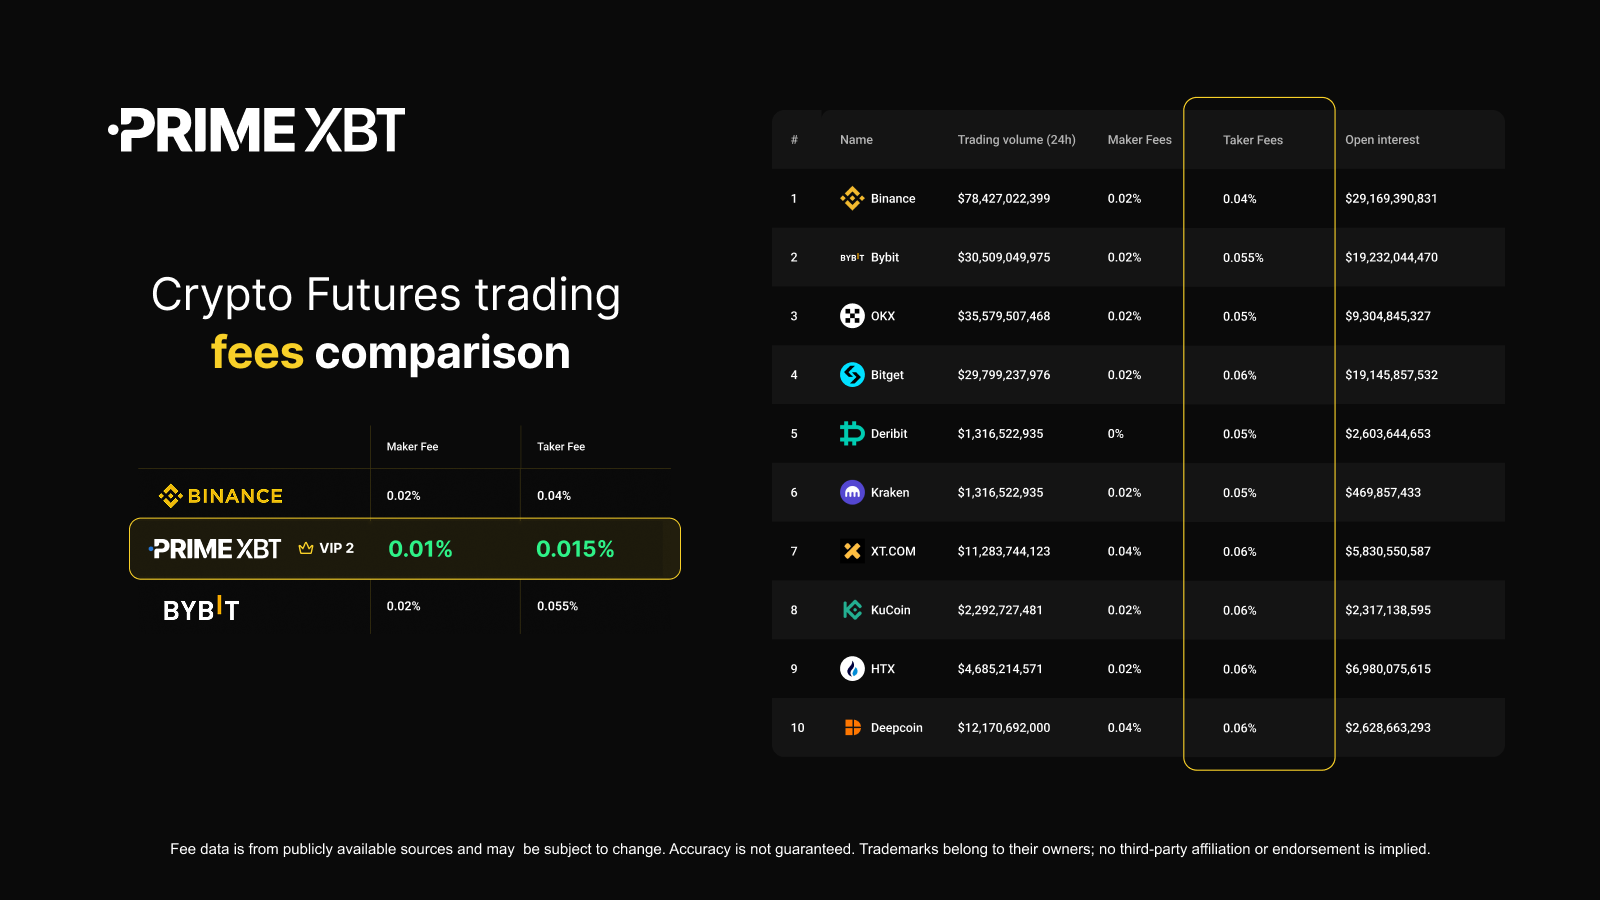Screen dimensions: 1600x900
Task: Click the BINANCE logo in the comparison table
Action: [x=221, y=496]
